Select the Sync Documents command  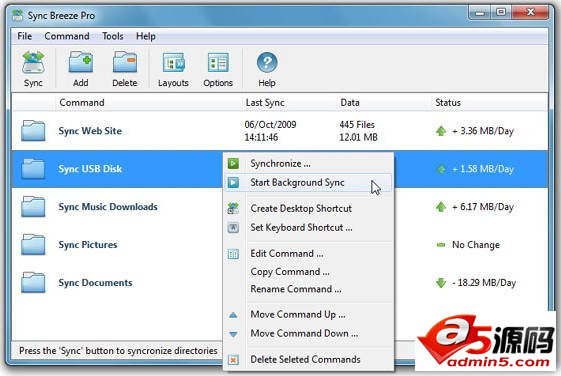(96, 283)
